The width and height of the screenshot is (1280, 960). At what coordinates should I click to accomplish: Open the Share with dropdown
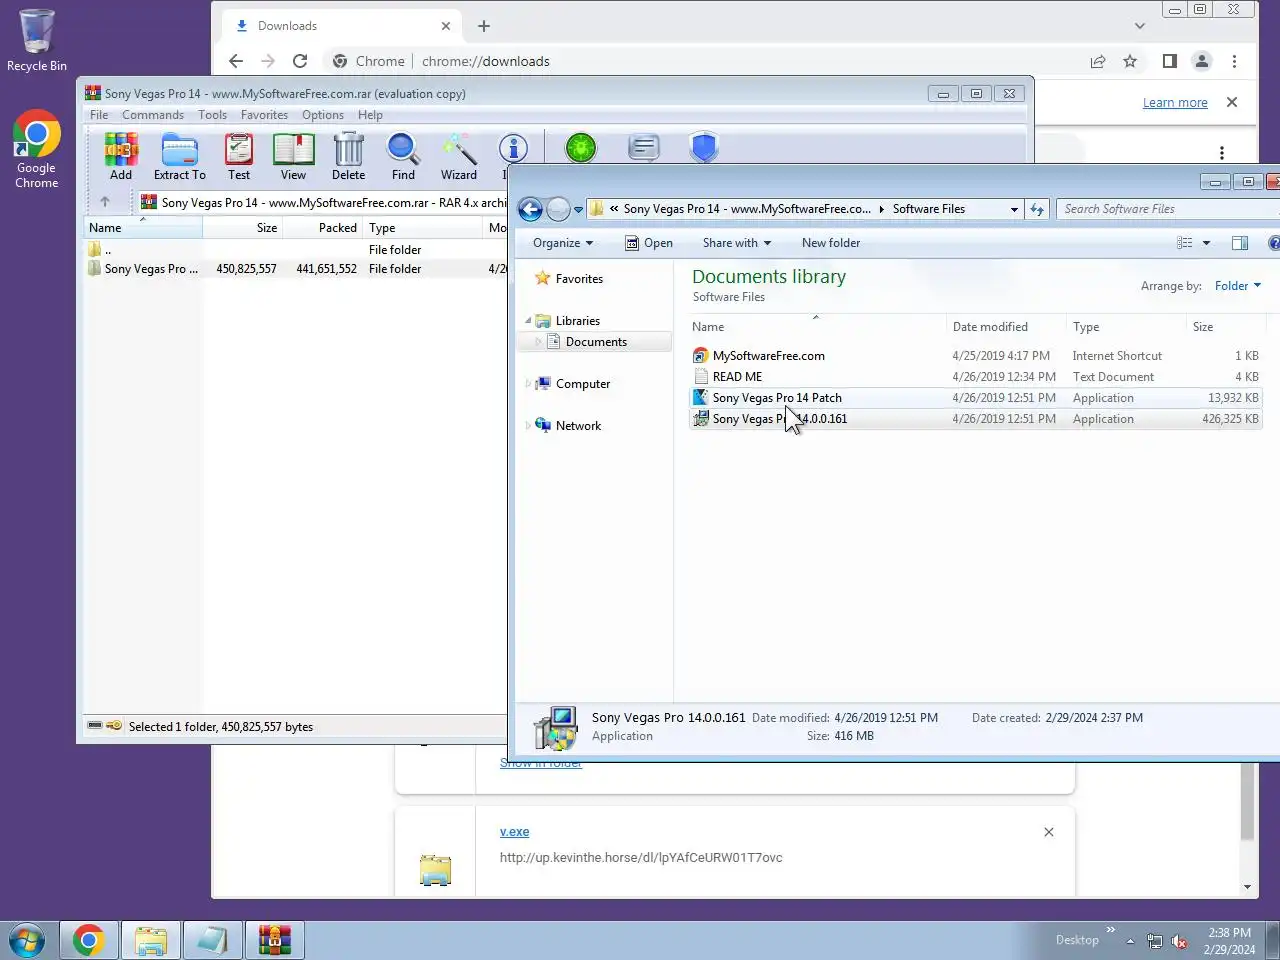pos(737,243)
